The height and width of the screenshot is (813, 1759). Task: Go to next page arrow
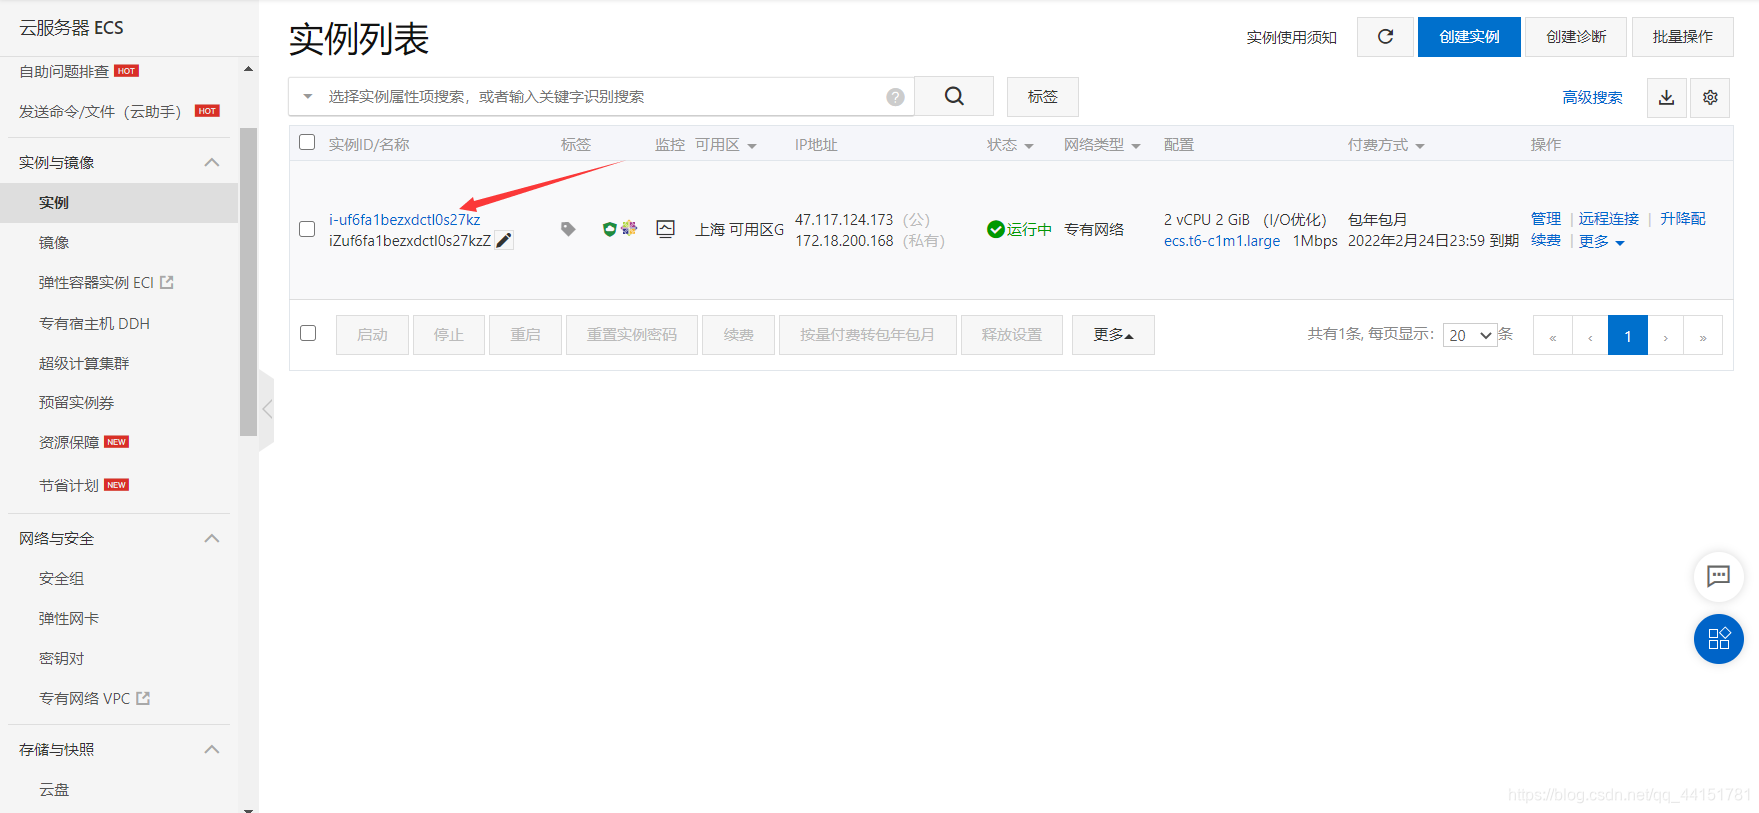tap(1666, 336)
